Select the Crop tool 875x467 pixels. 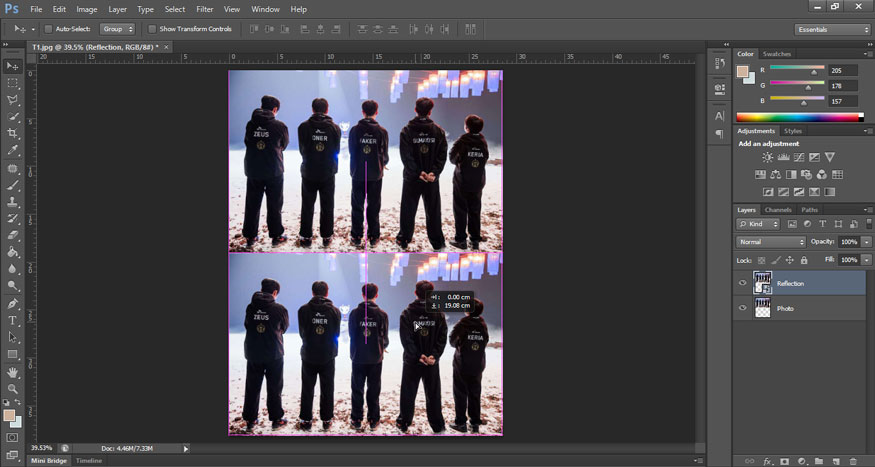pyautogui.click(x=13, y=133)
